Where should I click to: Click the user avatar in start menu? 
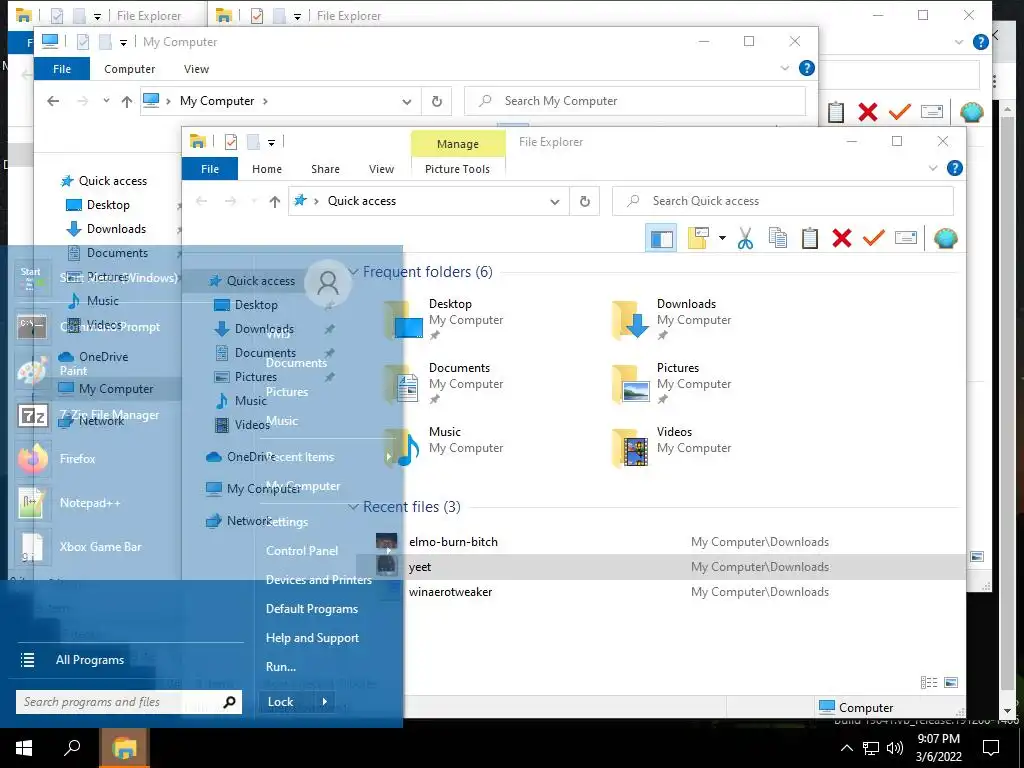(x=327, y=283)
